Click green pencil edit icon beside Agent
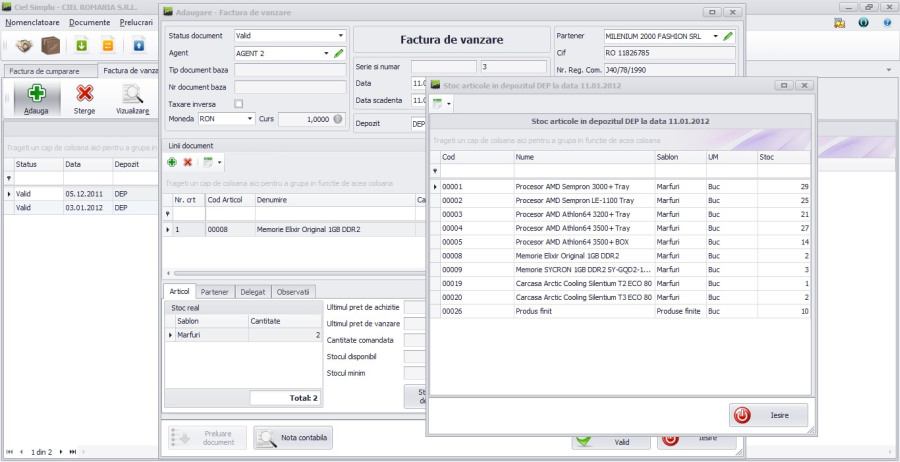 [x=339, y=53]
